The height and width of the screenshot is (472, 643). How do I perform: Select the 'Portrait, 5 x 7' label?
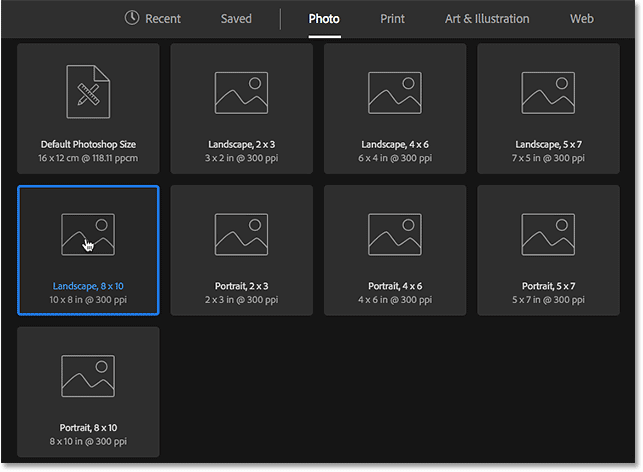pyautogui.click(x=548, y=286)
